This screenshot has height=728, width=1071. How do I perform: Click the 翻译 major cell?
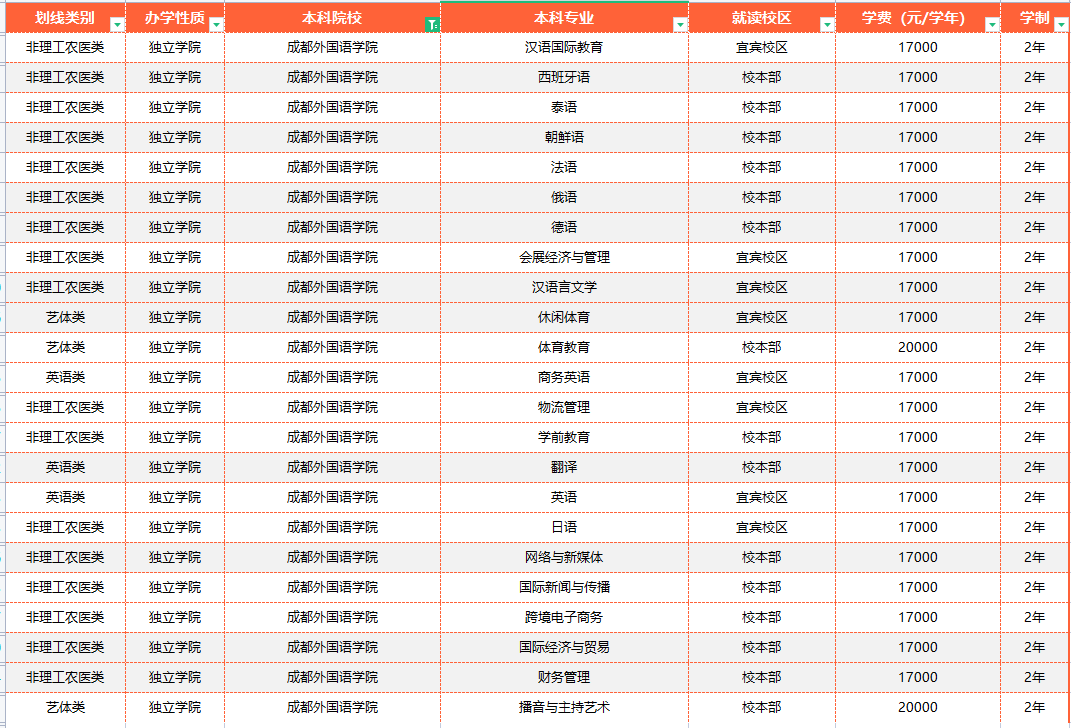[564, 468]
